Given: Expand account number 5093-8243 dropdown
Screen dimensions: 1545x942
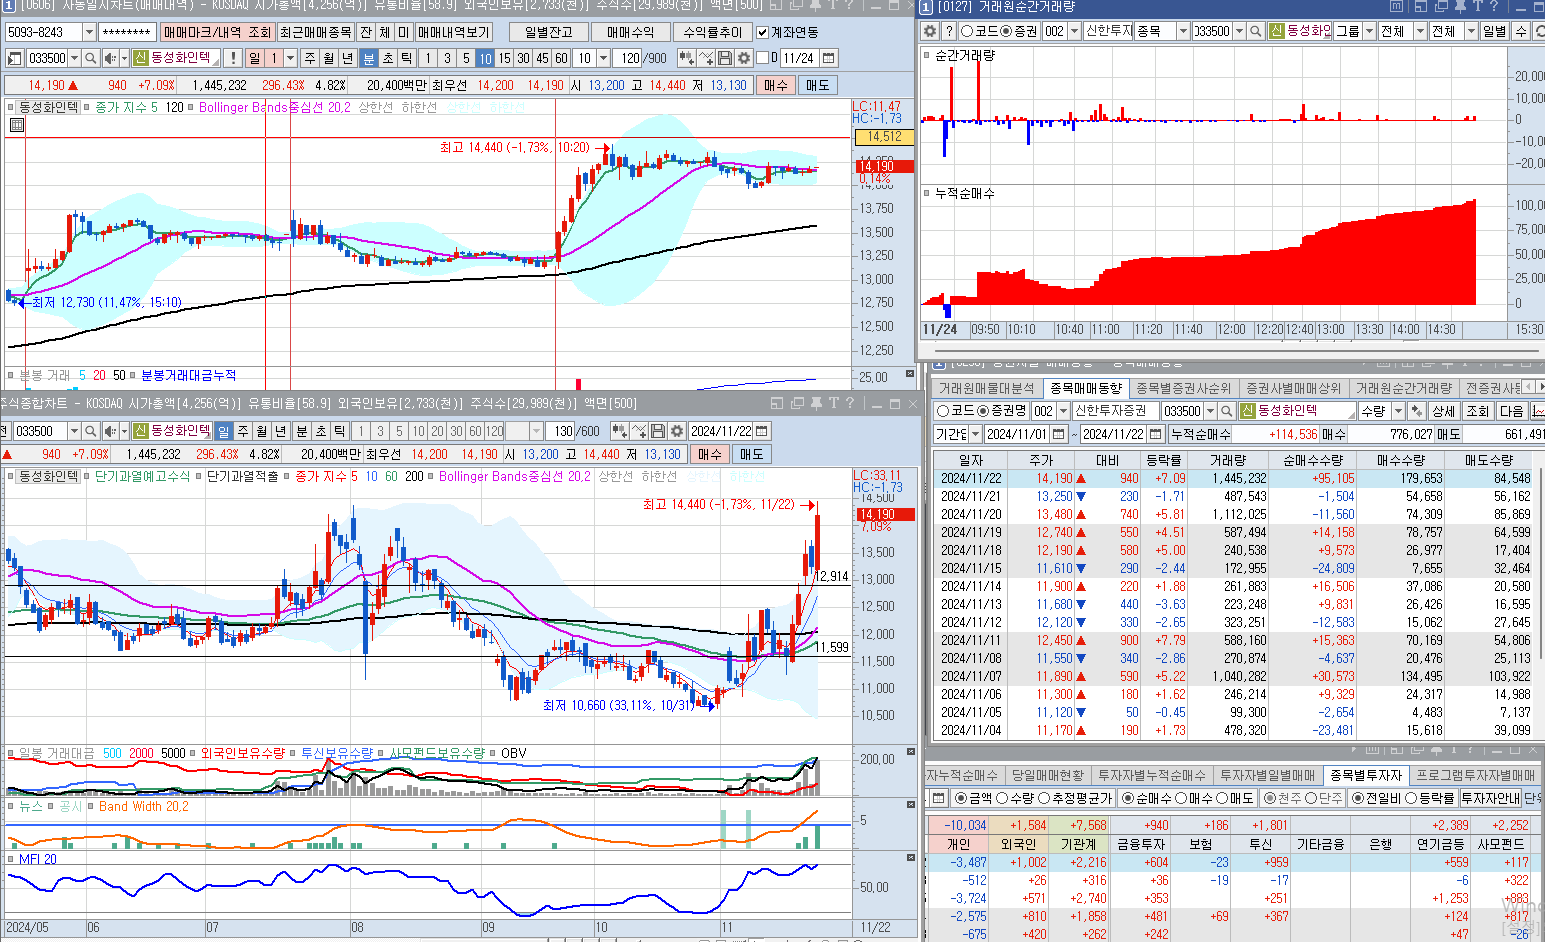Looking at the screenshot, I should [x=89, y=32].
